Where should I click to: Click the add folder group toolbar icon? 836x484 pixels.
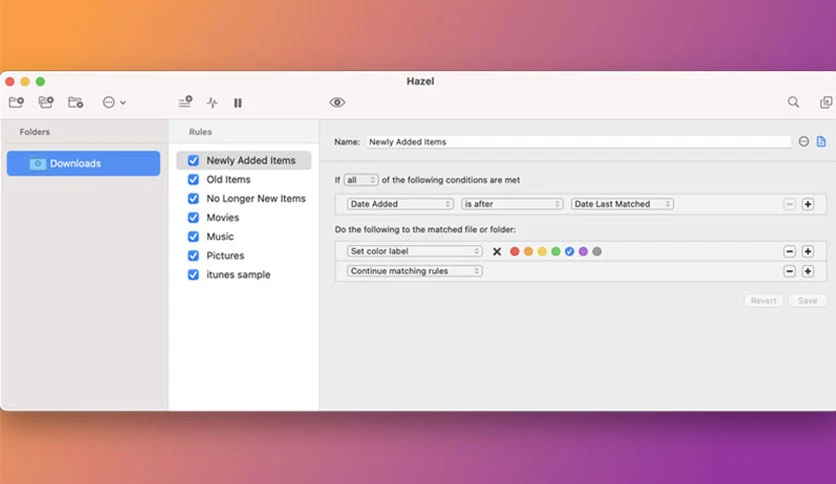46,102
